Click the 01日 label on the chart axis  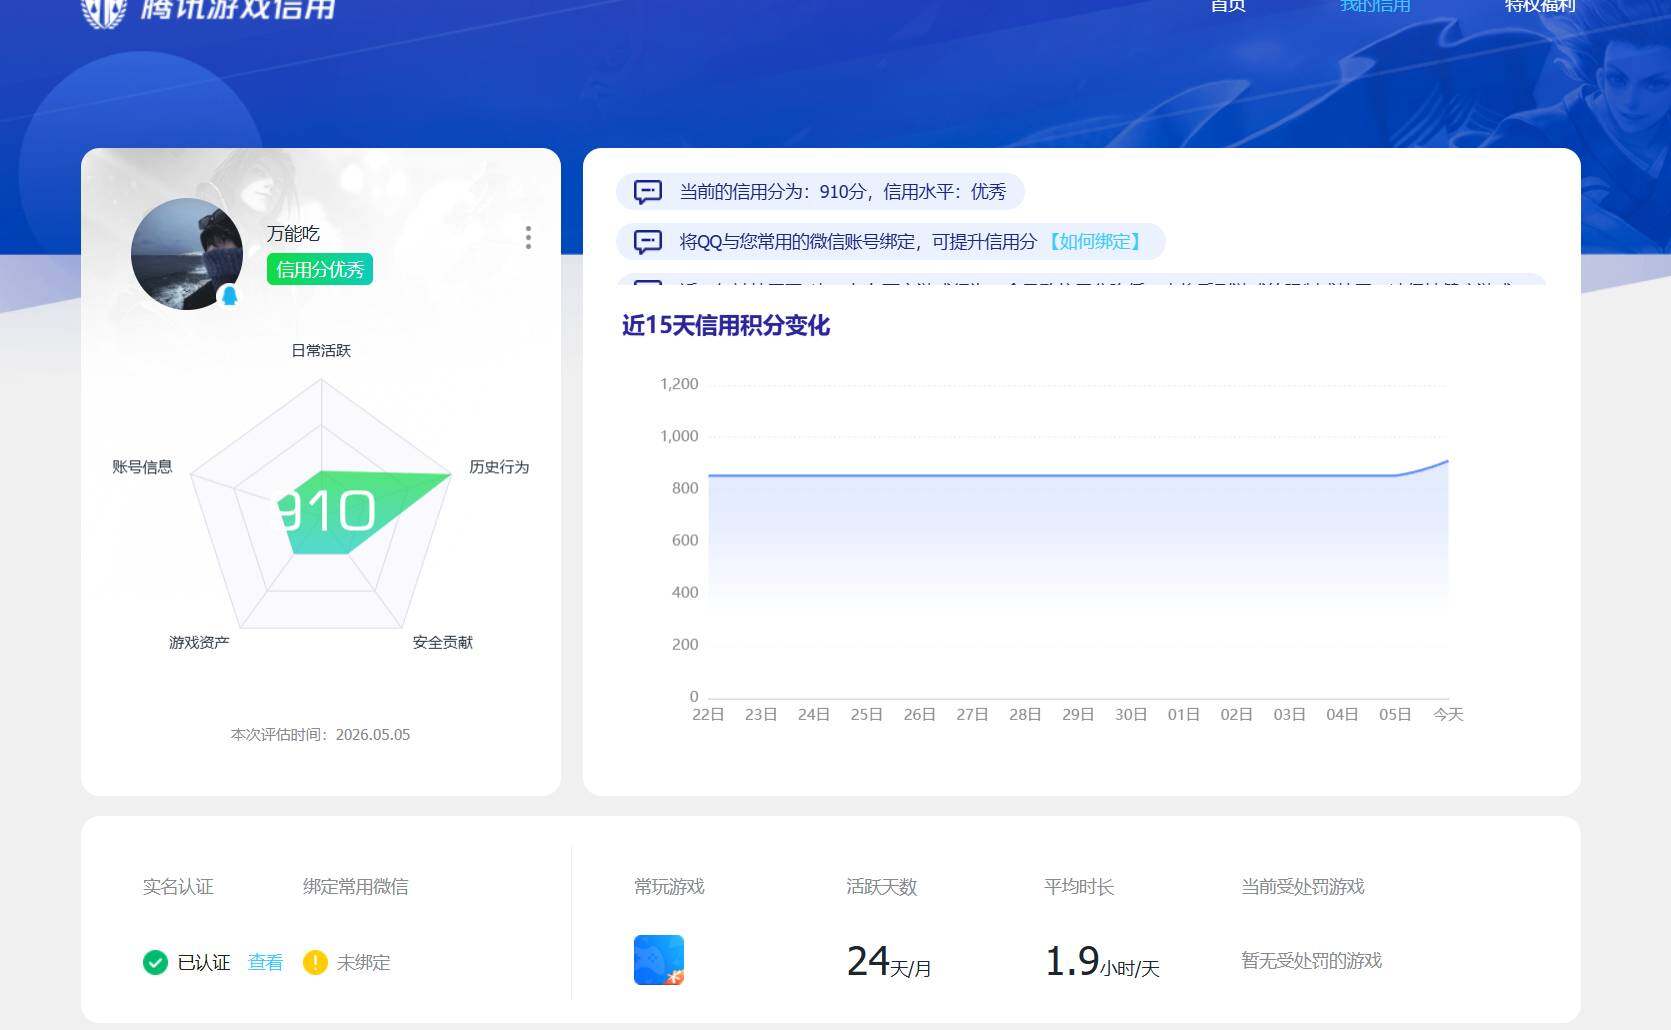[1183, 714]
